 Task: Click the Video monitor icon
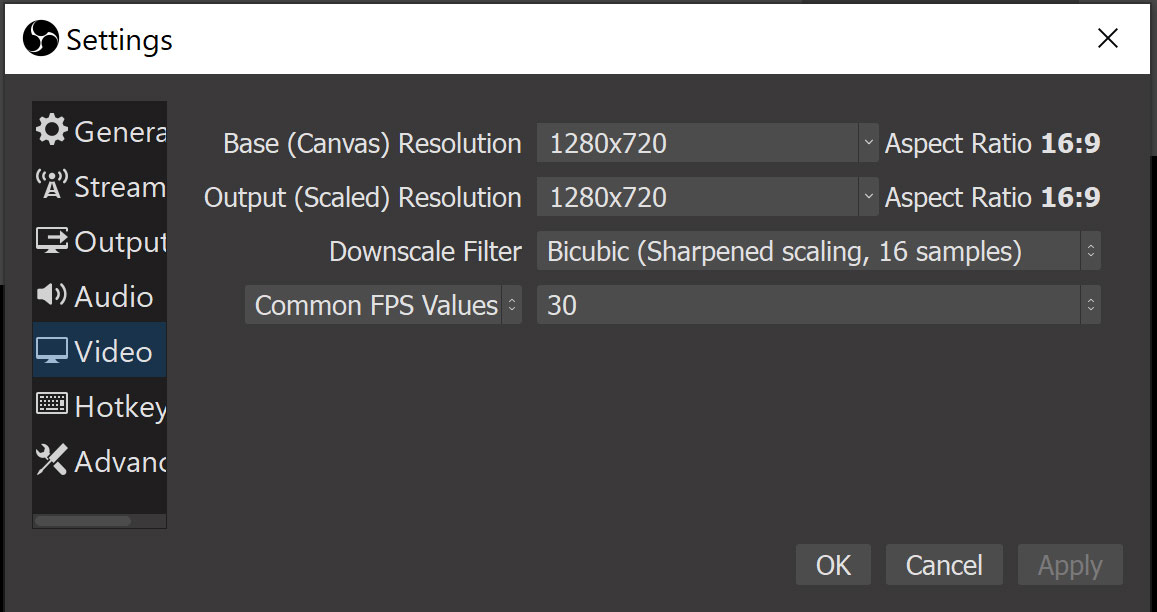[x=52, y=351]
